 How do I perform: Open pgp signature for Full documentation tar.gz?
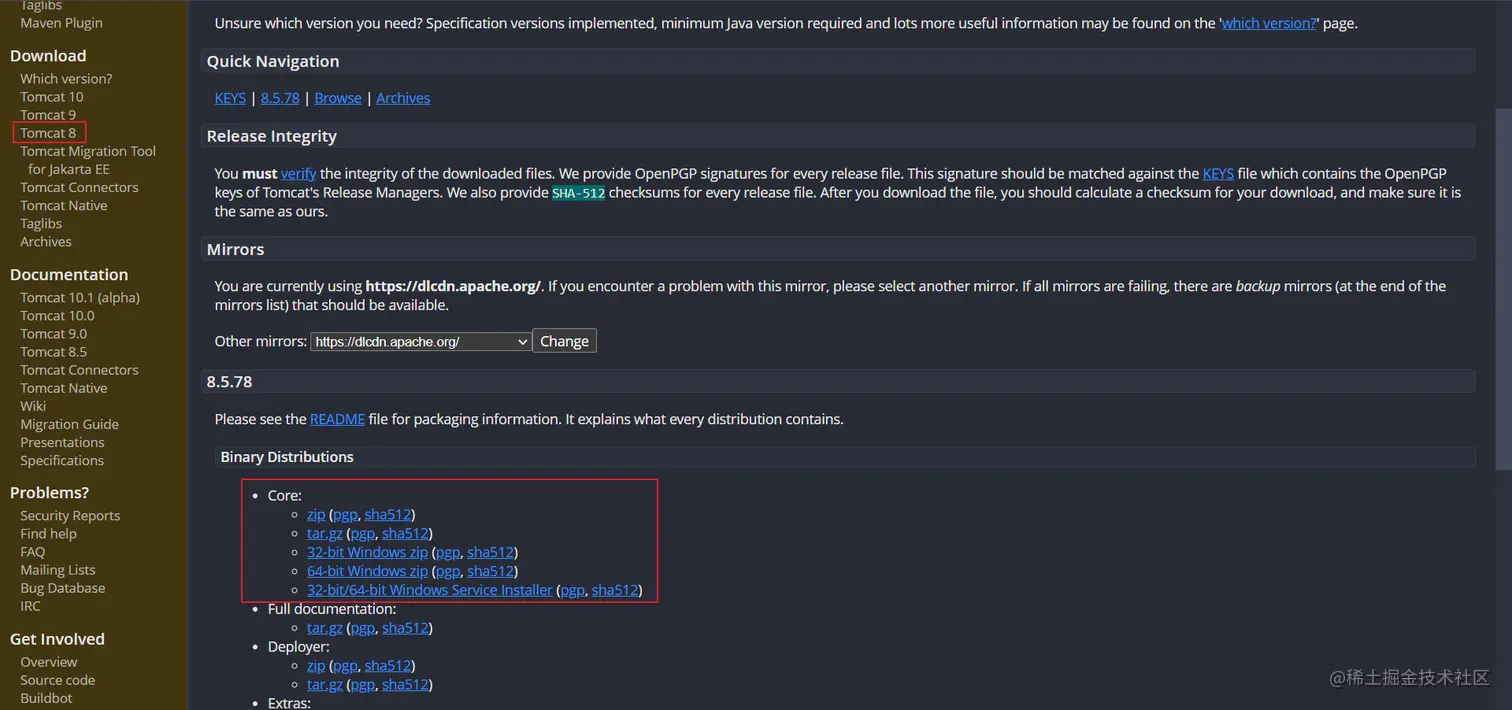(x=362, y=628)
